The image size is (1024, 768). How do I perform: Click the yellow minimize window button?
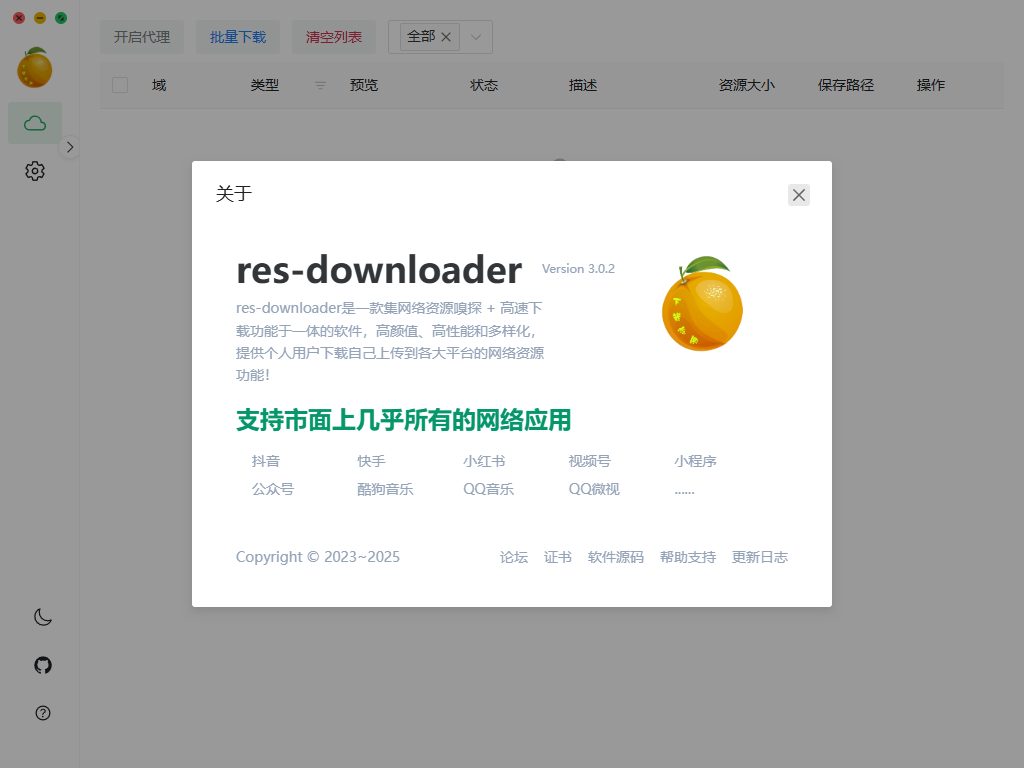point(40,18)
